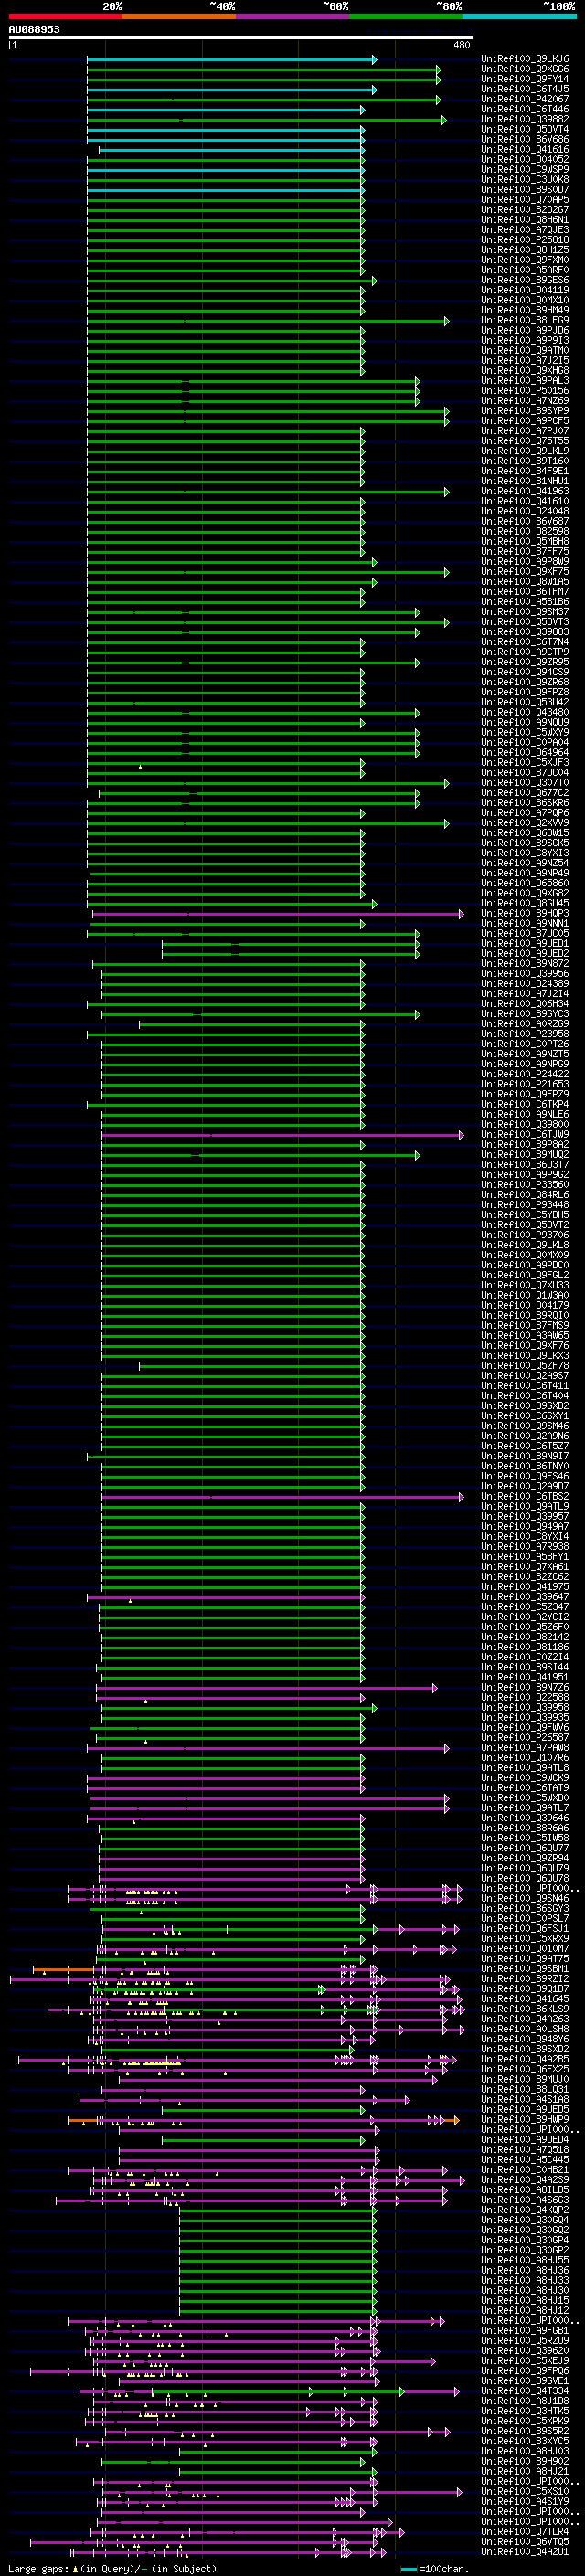Pick the UniRef100_P93706 hit
This screenshot has height=2576, width=585.
click(x=525, y=1235)
